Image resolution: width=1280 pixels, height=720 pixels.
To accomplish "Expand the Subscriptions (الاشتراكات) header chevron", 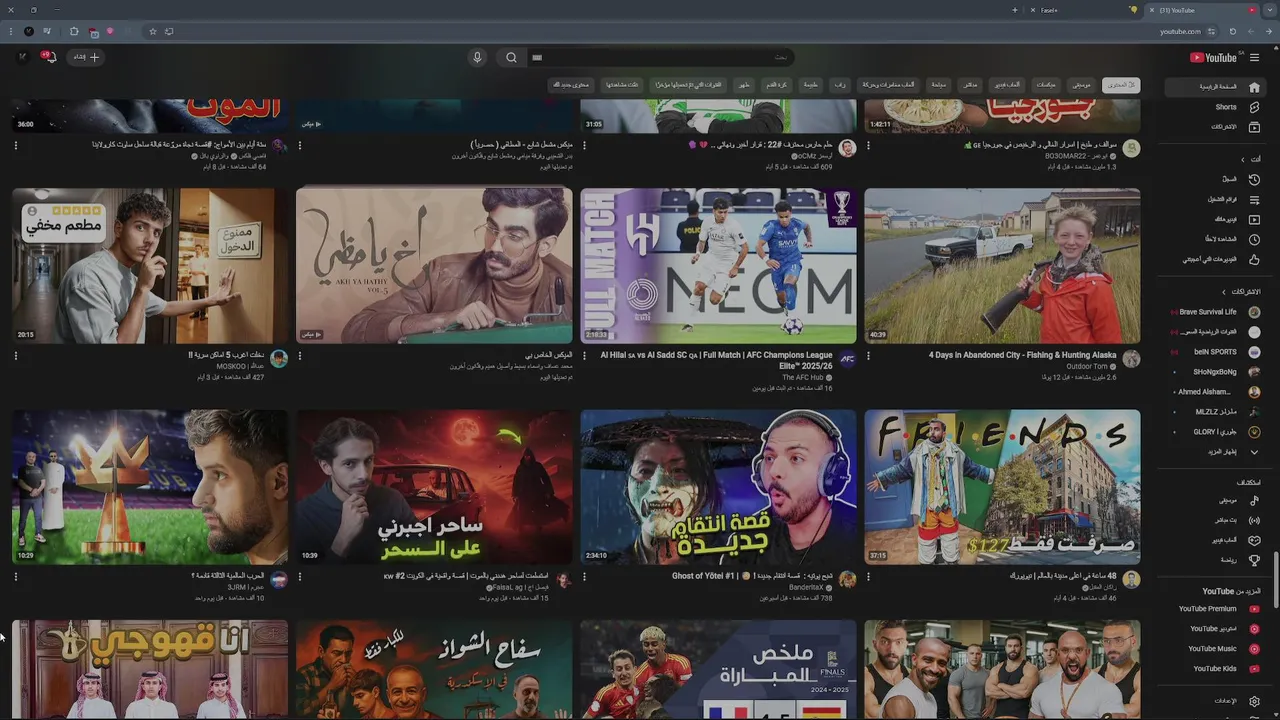I will tap(1224, 292).
